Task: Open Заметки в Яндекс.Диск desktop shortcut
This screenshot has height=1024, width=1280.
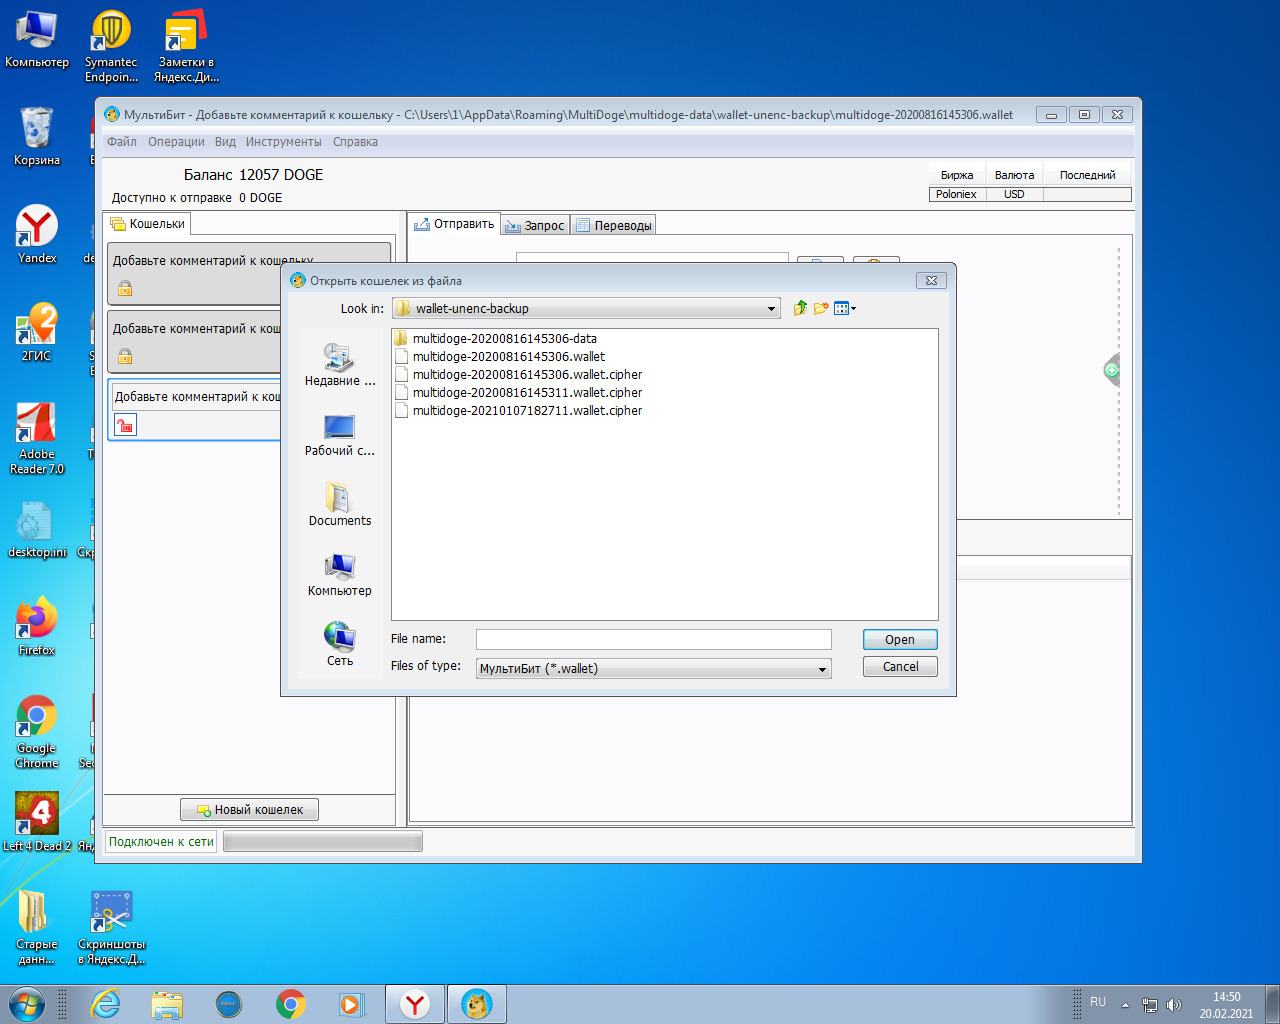Action: [x=186, y=47]
